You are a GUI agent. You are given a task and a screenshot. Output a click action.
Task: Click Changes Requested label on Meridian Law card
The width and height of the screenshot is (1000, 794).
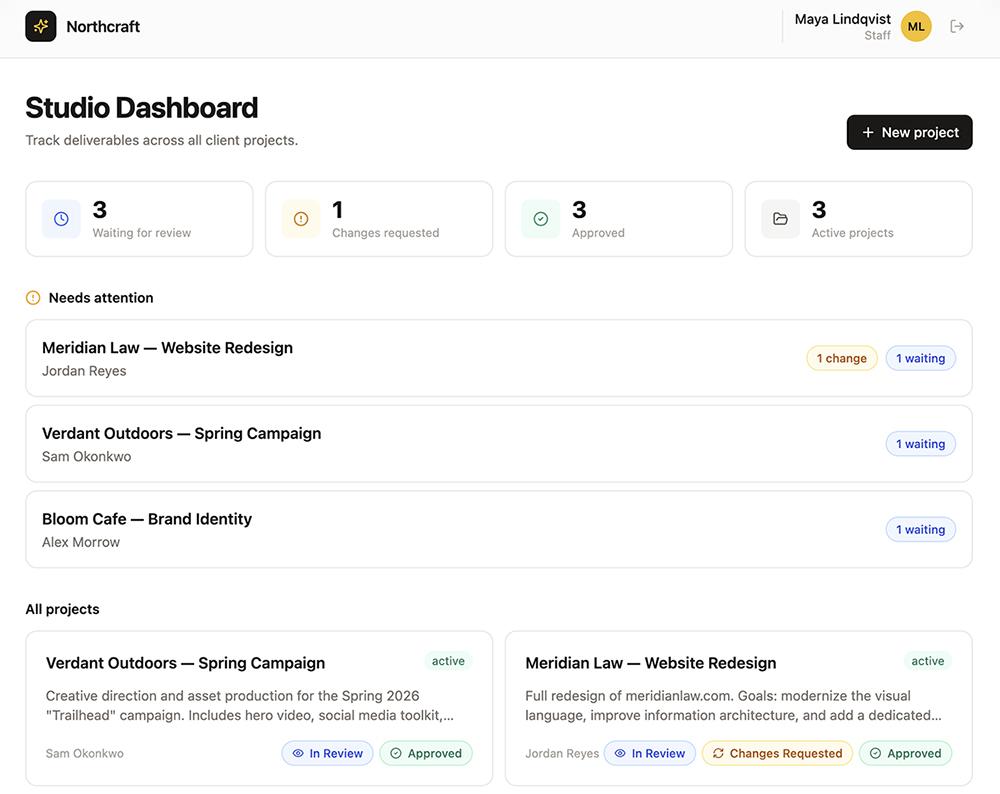coord(777,753)
